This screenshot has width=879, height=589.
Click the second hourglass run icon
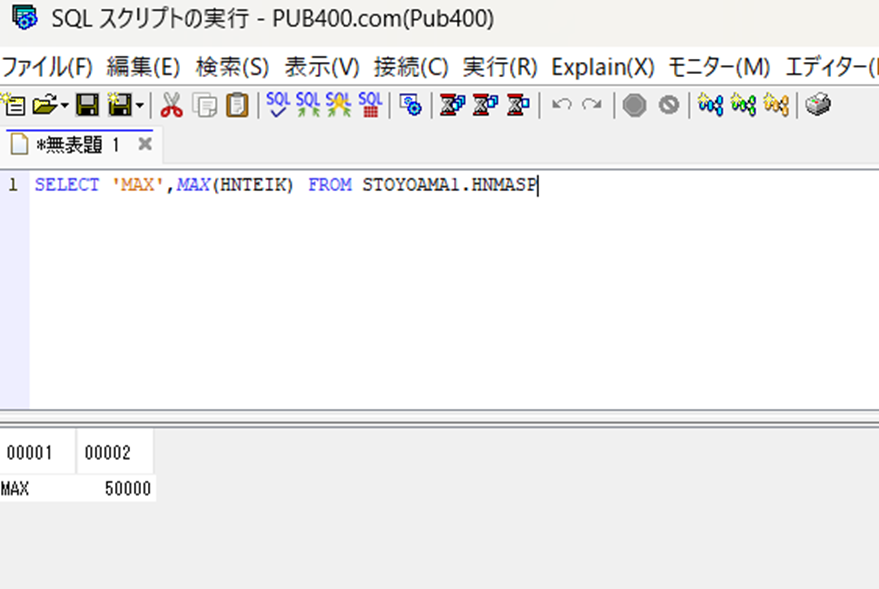tap(485, 105)
